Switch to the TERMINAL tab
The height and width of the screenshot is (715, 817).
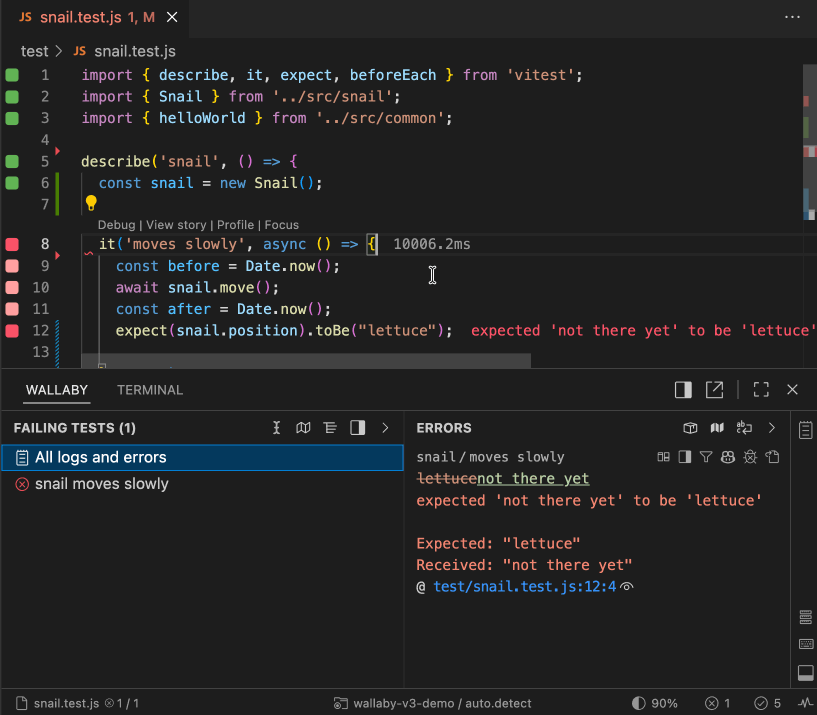coord(150,390)
